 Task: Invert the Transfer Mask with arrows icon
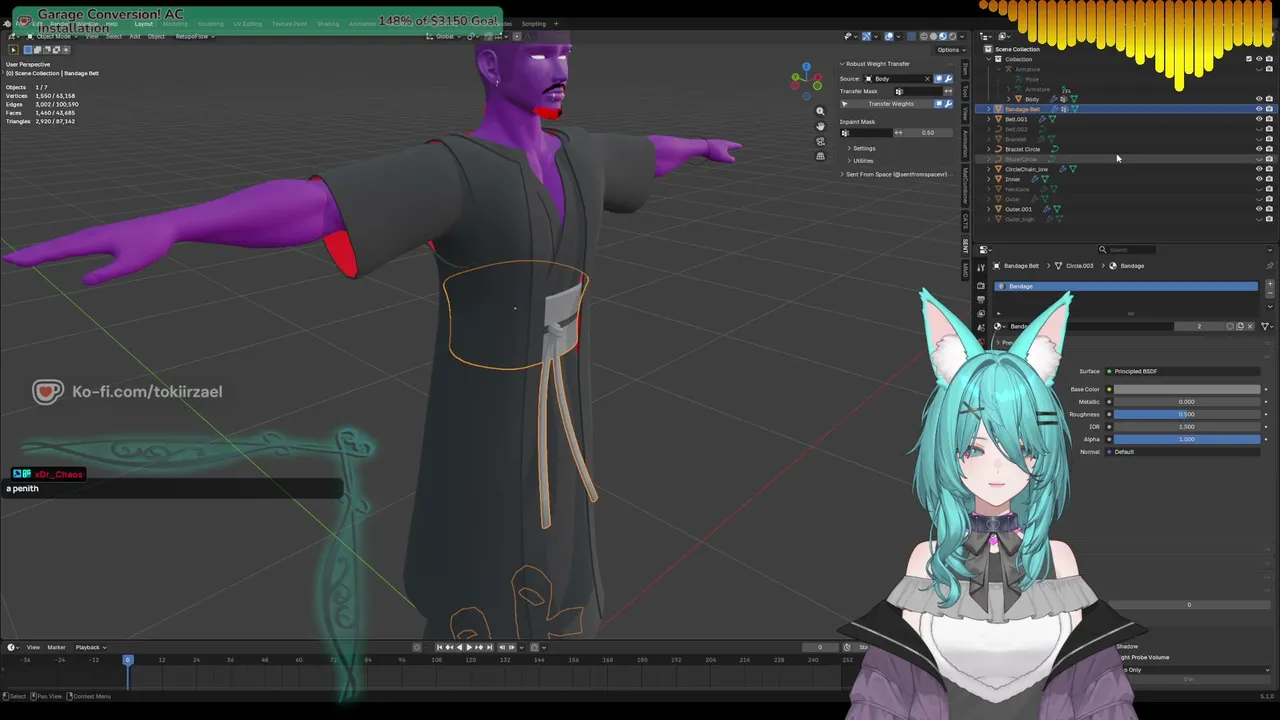pyautogui.click(x=948, y=91)
